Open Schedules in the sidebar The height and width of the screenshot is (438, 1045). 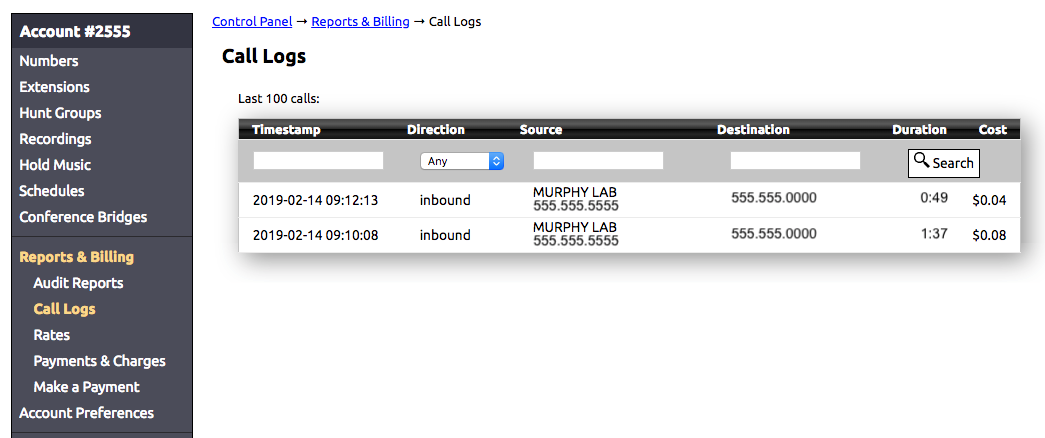(x=52, y=191)
